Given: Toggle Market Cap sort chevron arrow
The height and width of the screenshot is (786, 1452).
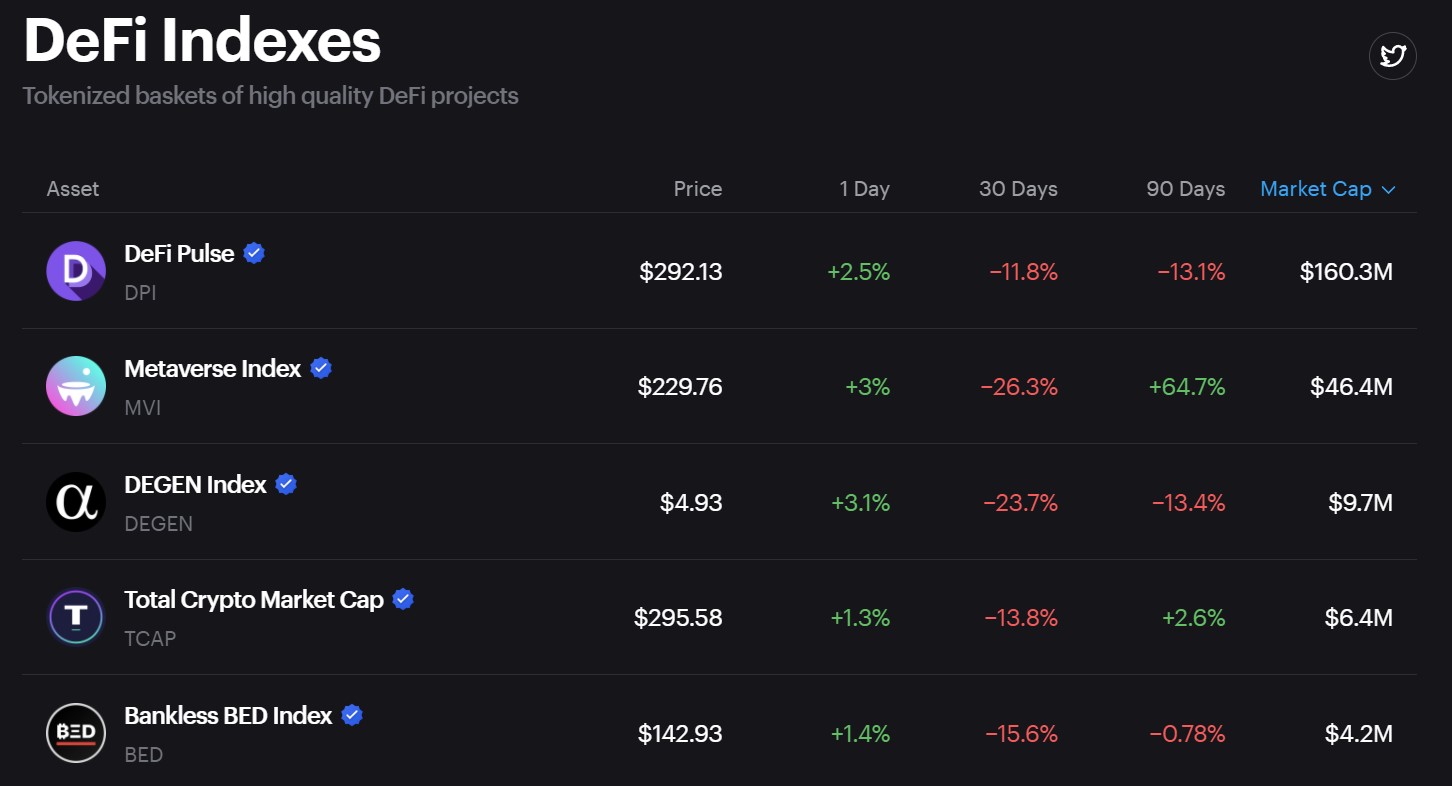Looking at the screenshot, I should pyautogui.click(x=1388, y=190).
